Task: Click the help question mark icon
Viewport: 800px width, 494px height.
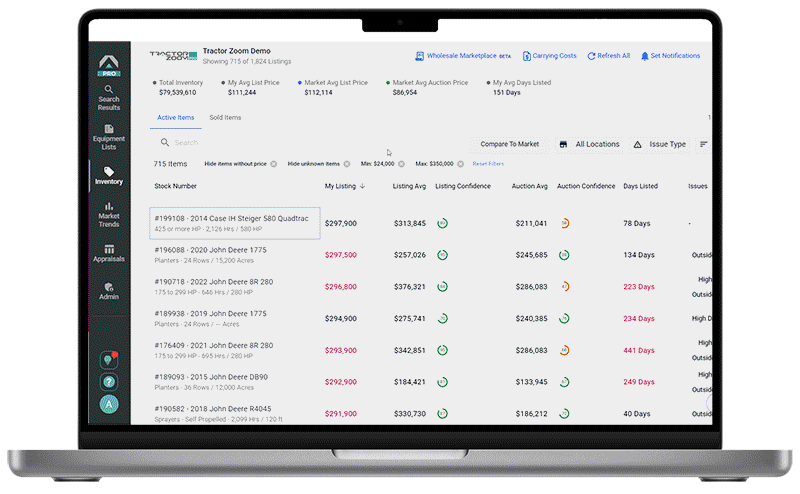Action: (x=109, y=382)
